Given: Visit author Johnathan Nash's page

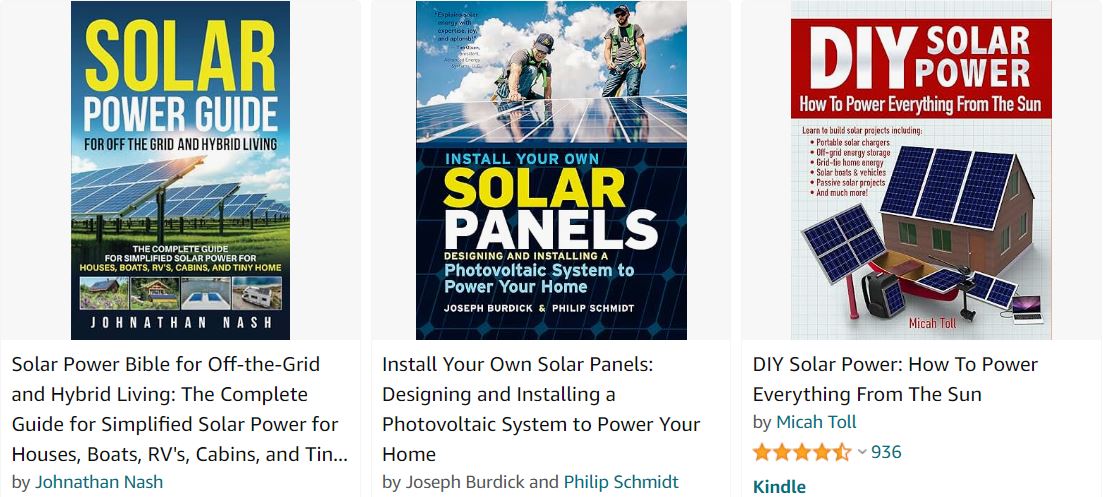Looking at the screenshot, I should (x=99, y=482).
